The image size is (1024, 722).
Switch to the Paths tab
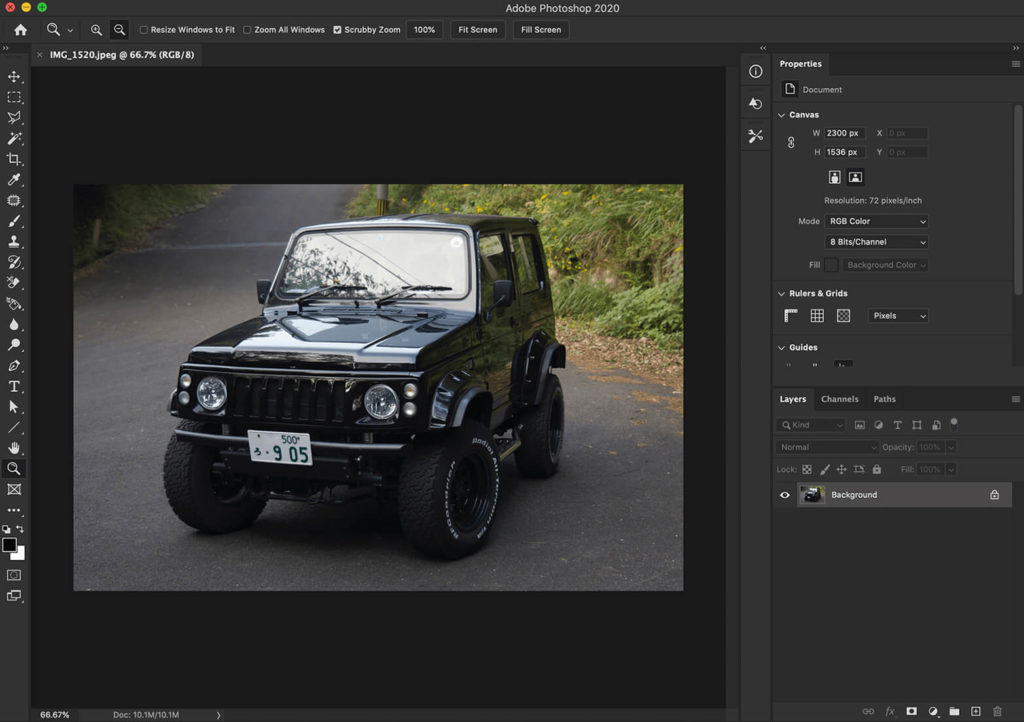tap(885, 400)
